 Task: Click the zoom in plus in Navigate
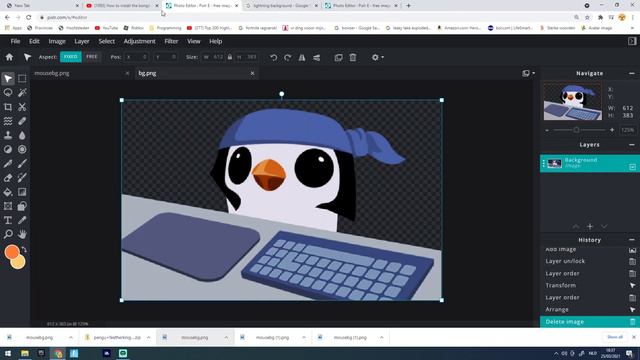pos(612,130)
